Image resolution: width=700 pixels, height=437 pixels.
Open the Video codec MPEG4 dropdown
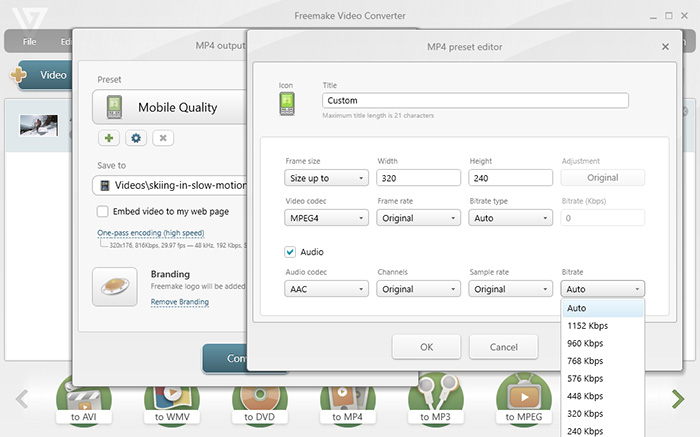[326, 218]
